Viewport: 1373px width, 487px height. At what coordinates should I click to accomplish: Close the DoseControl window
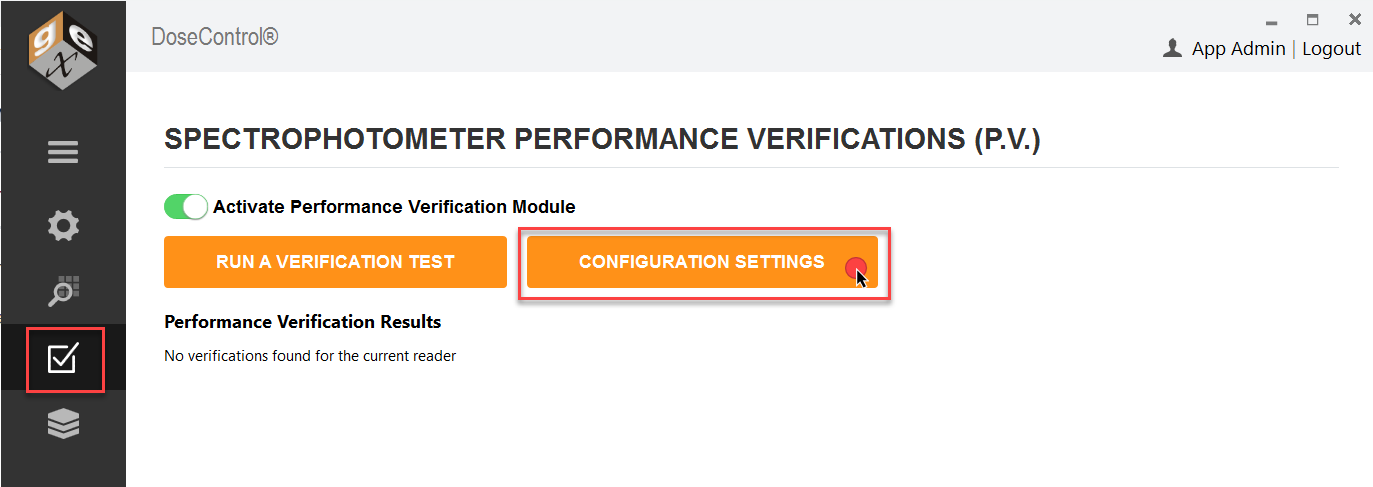1355,19
